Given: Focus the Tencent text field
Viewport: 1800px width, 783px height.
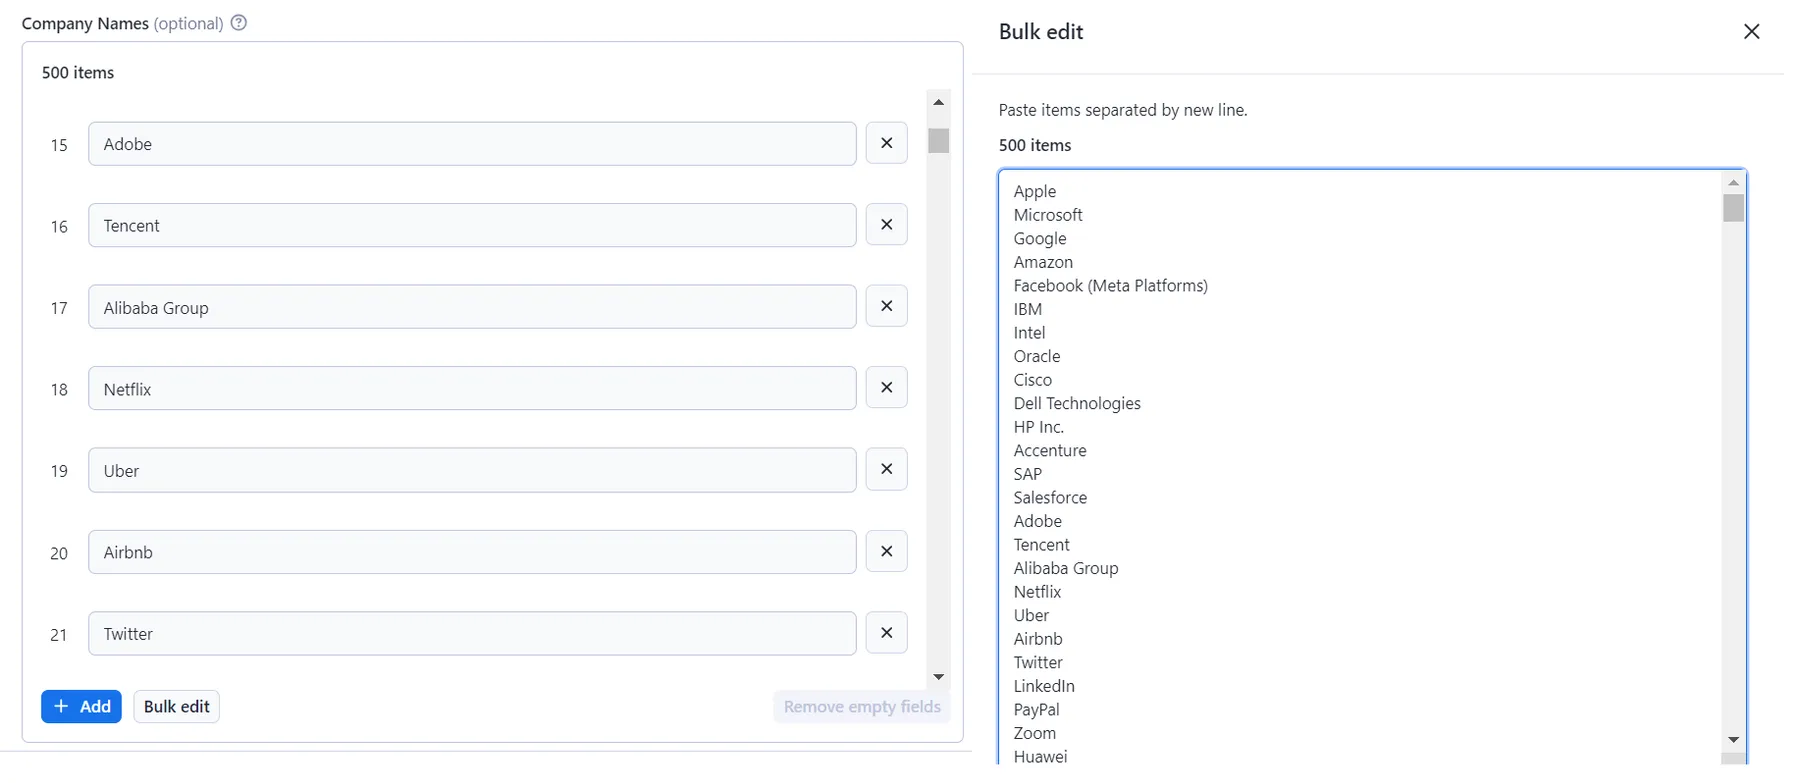Looking at the screenshot, I should pyautogui.click(x=472, y=225).
